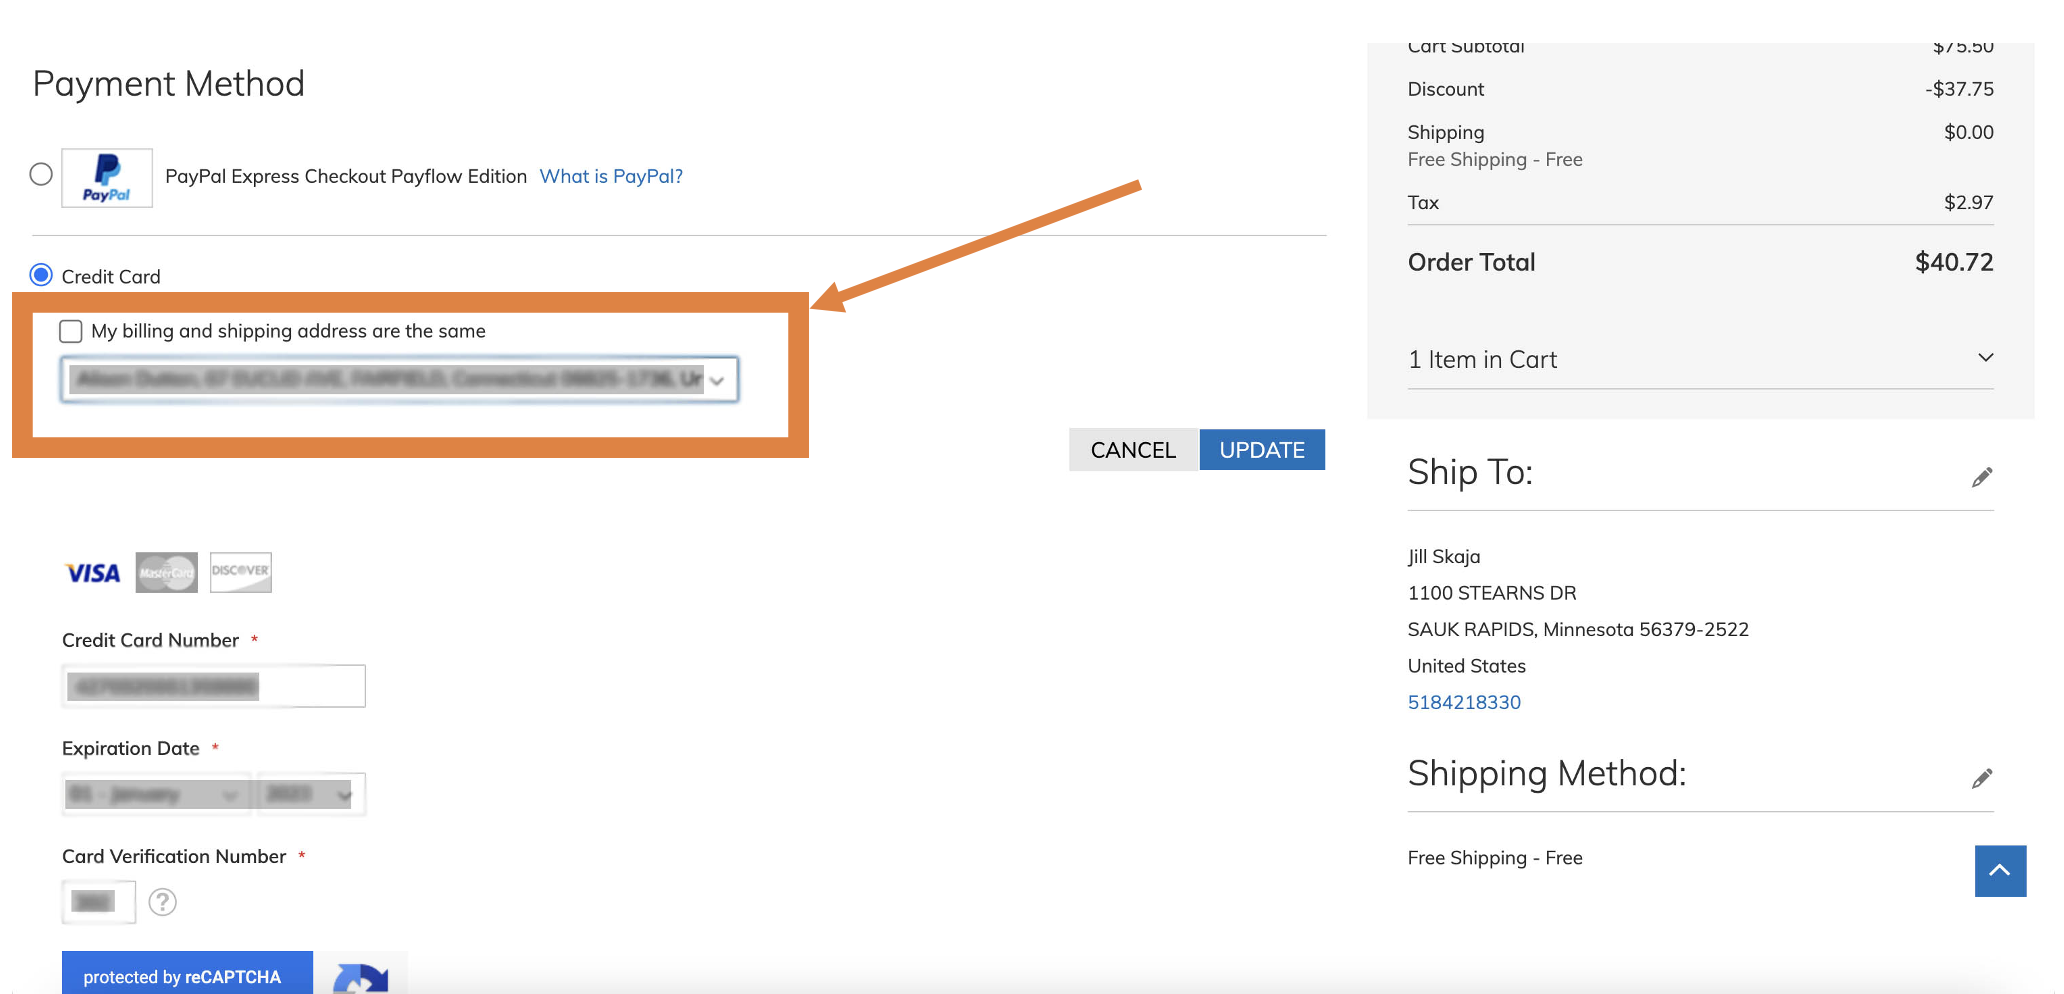
Task: Click the MasterCard icon
Action: tap(165, 572)
